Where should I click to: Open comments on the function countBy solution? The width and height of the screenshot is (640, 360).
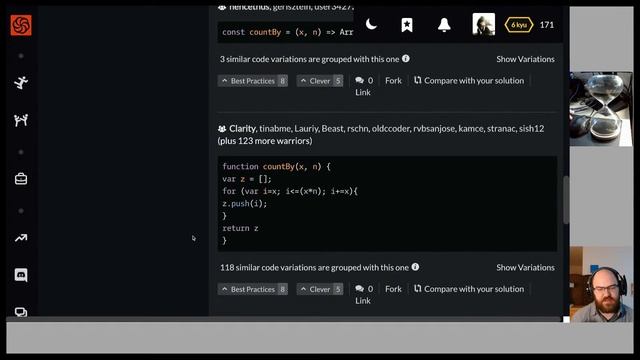pos(364,289)
